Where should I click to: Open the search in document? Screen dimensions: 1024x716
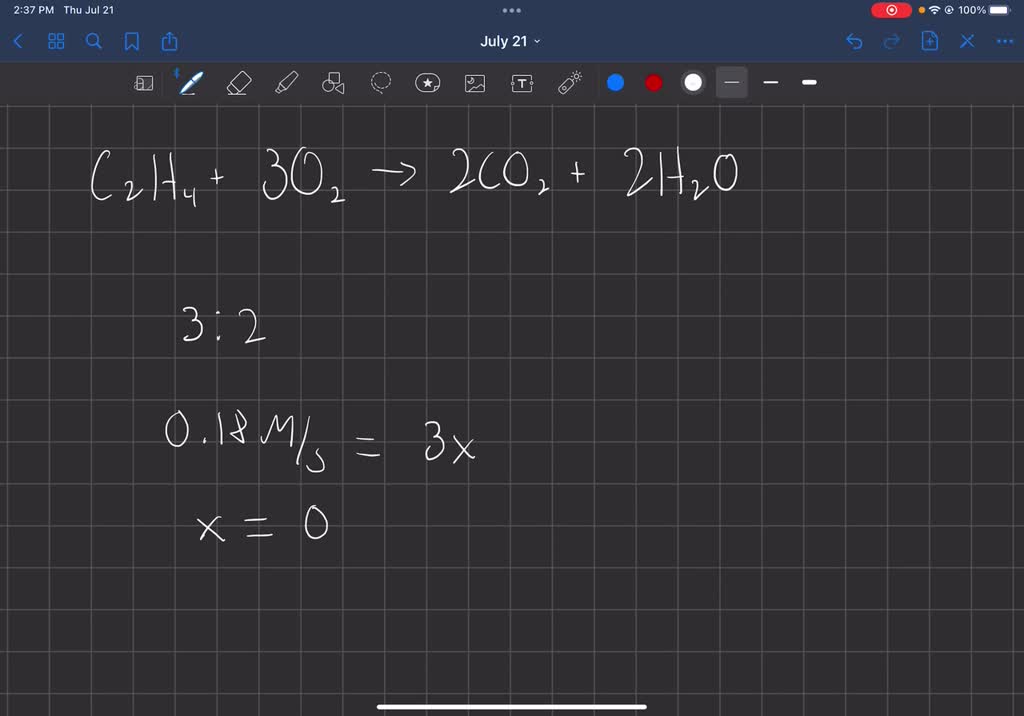[x=93, y=41]
